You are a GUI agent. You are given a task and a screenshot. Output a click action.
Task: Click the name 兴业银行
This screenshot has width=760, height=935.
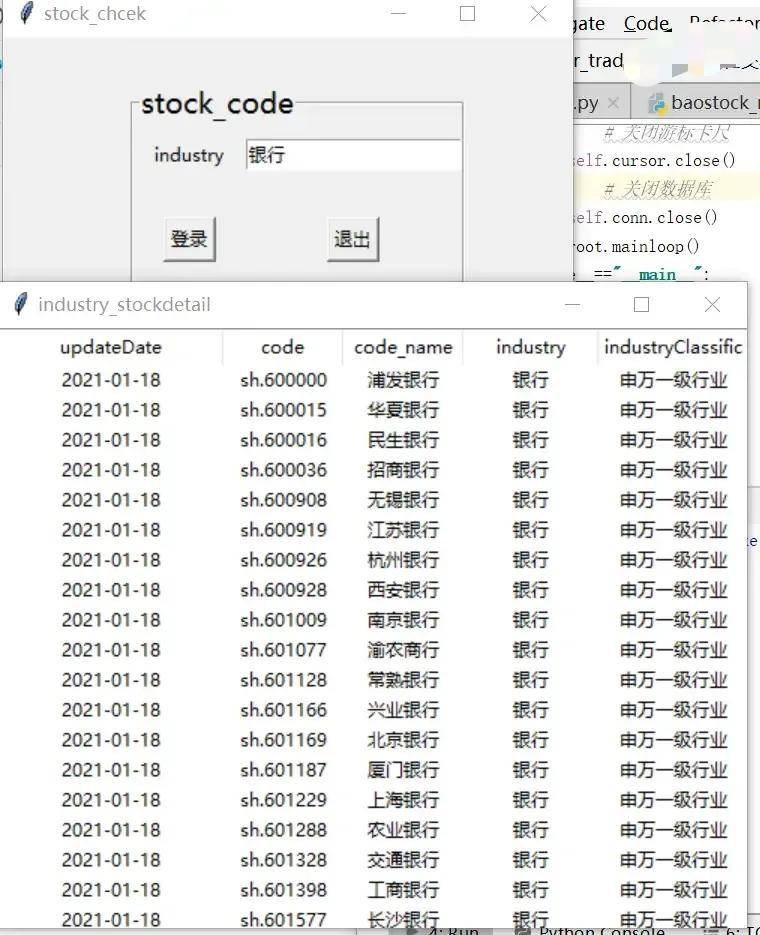click(x=404, y=710)
